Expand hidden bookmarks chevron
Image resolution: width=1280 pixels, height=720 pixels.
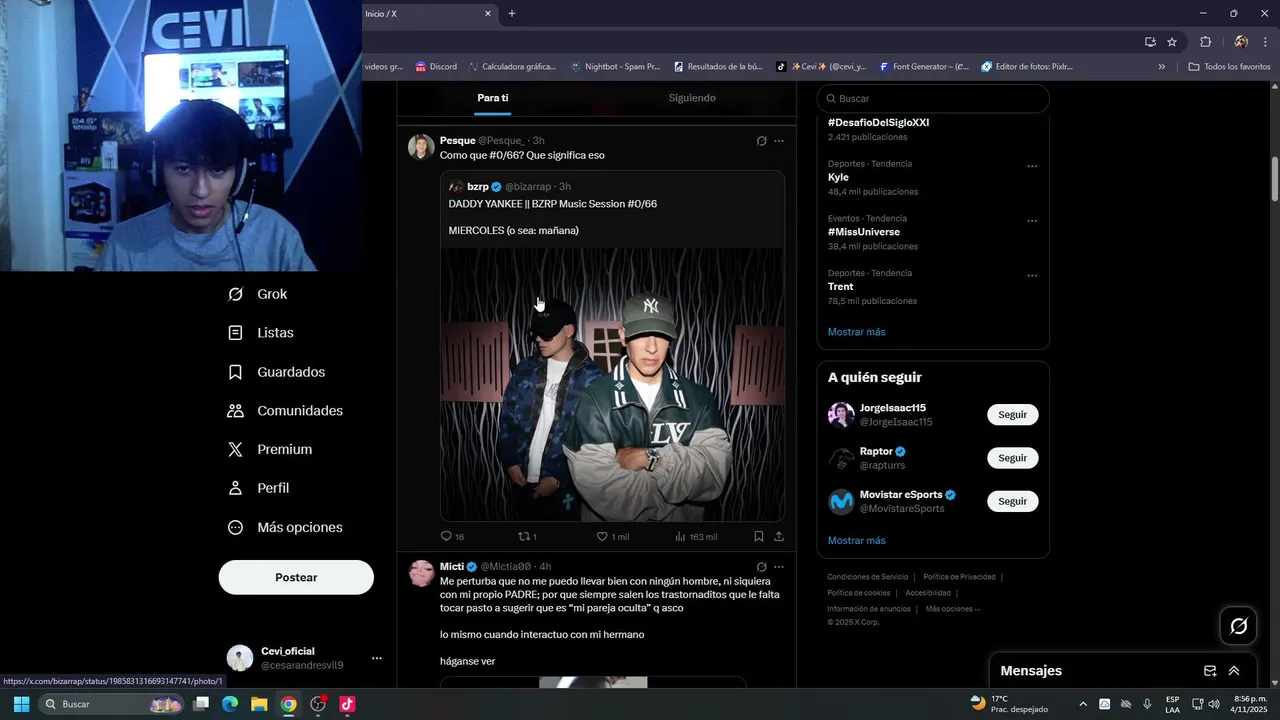1162,67
